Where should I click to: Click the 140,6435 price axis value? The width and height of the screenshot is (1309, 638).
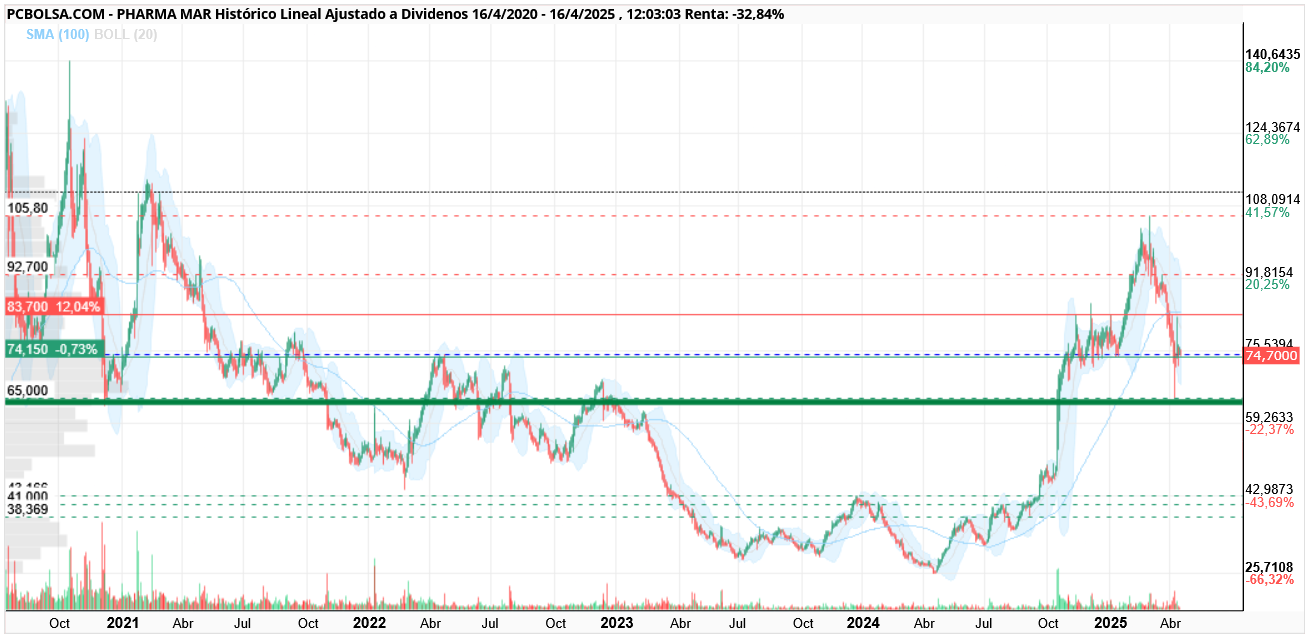pos(1272,54)
